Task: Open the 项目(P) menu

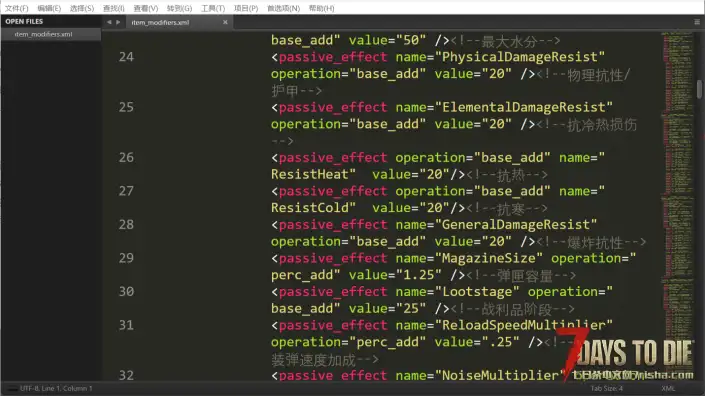Action: click(x=246, y=8)
